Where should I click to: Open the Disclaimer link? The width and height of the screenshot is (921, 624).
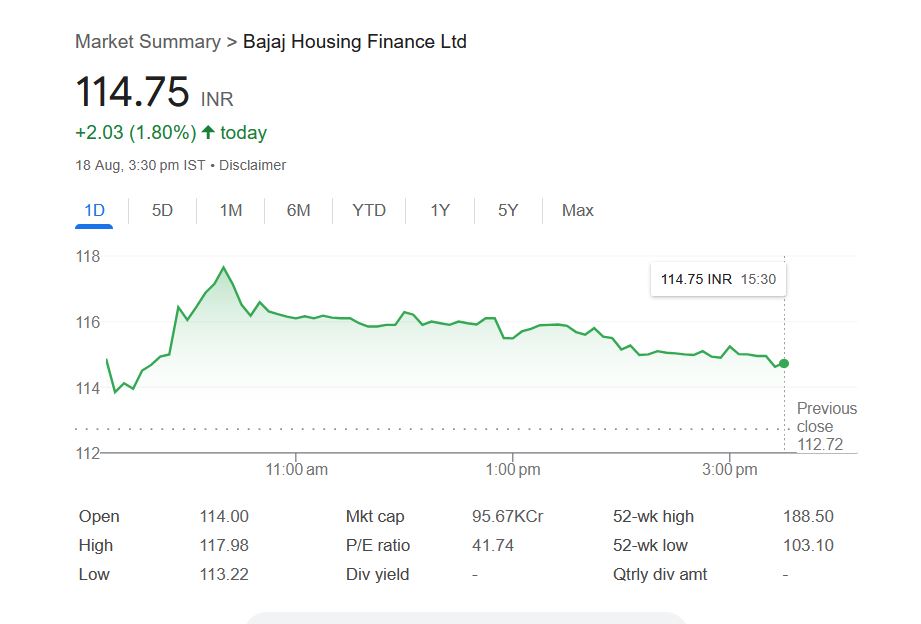pyautogui.click(x=252, y=165)
